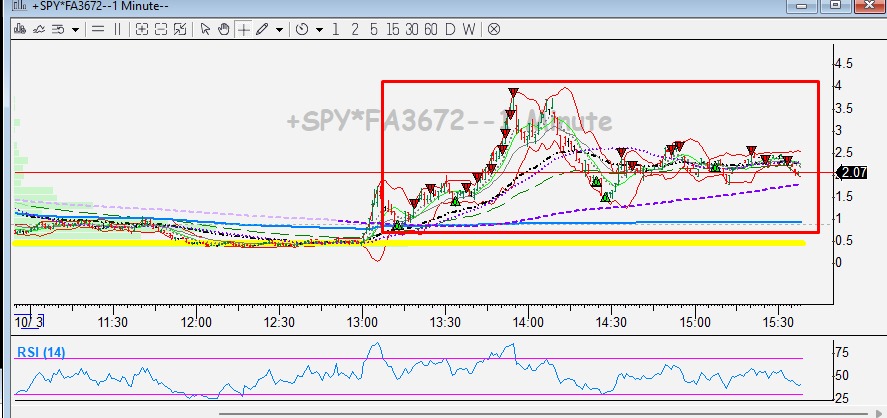Expand the drawing tools dropdown arrow
Image resolution: width=887 pixels, height=418 pixels.
(279, 30)
